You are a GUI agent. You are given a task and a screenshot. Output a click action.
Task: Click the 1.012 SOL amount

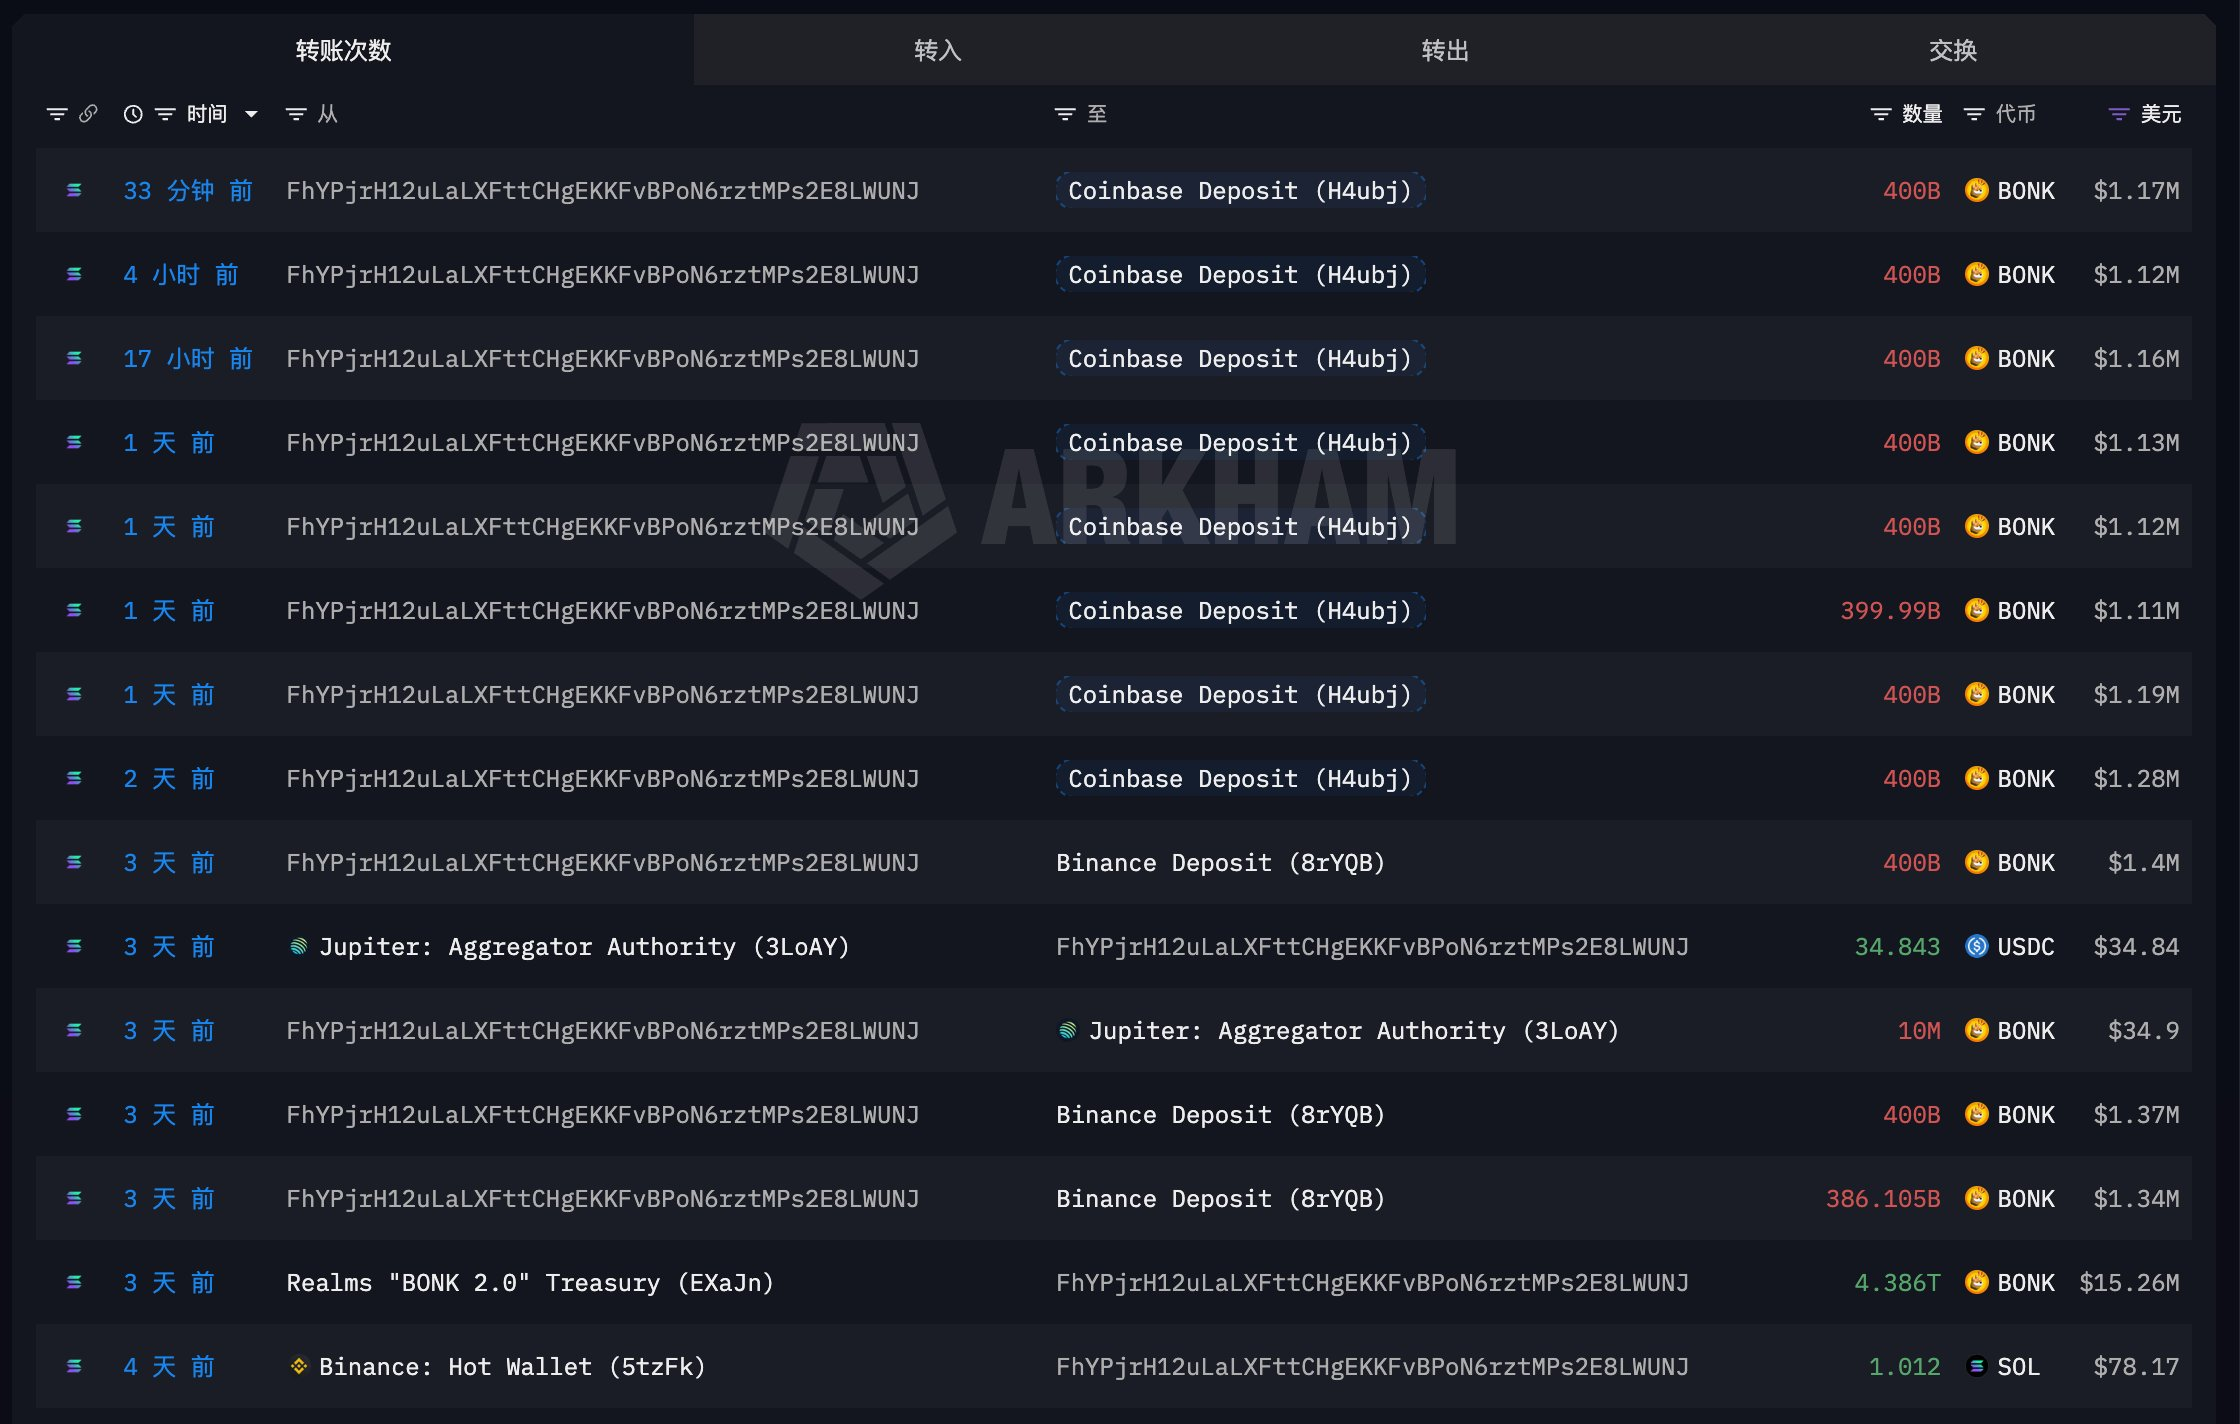[1904, 1366]
